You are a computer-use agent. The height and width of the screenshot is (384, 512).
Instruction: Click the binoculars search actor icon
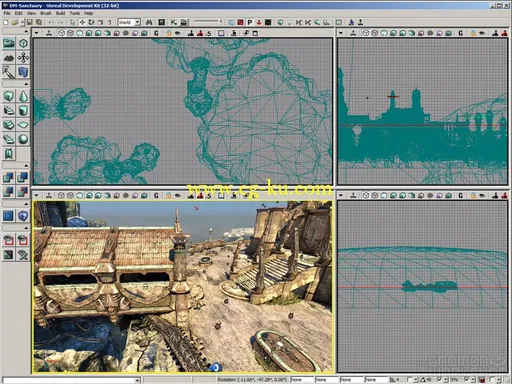point(149,22)
